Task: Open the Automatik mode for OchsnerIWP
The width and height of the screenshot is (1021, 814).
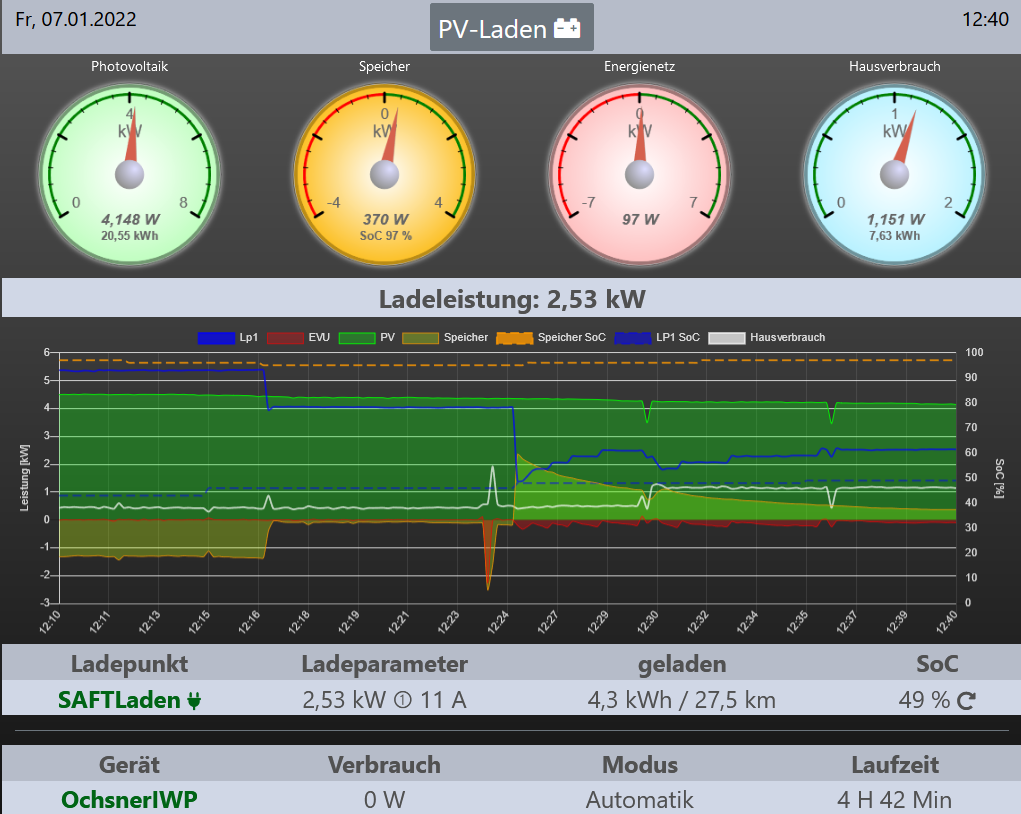Action: click(639, 800)
